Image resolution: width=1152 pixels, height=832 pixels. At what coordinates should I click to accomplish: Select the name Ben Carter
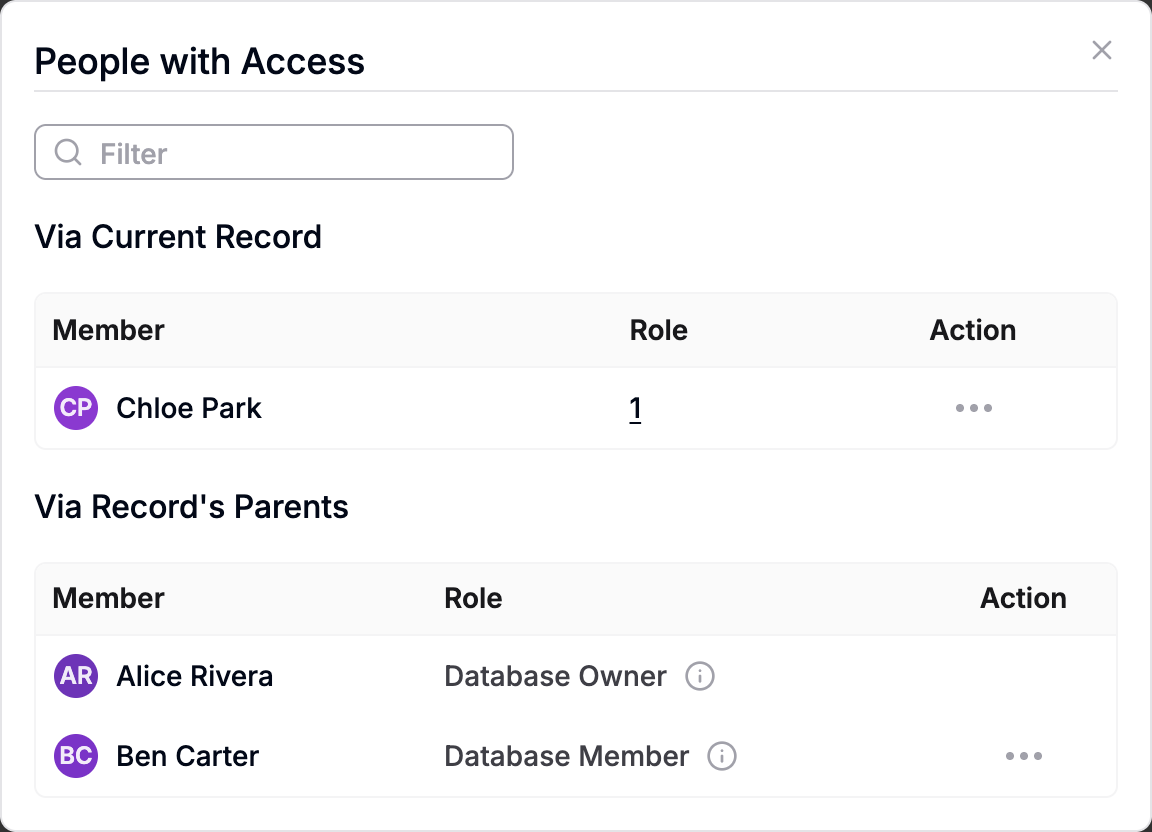[x=187, y=756]
